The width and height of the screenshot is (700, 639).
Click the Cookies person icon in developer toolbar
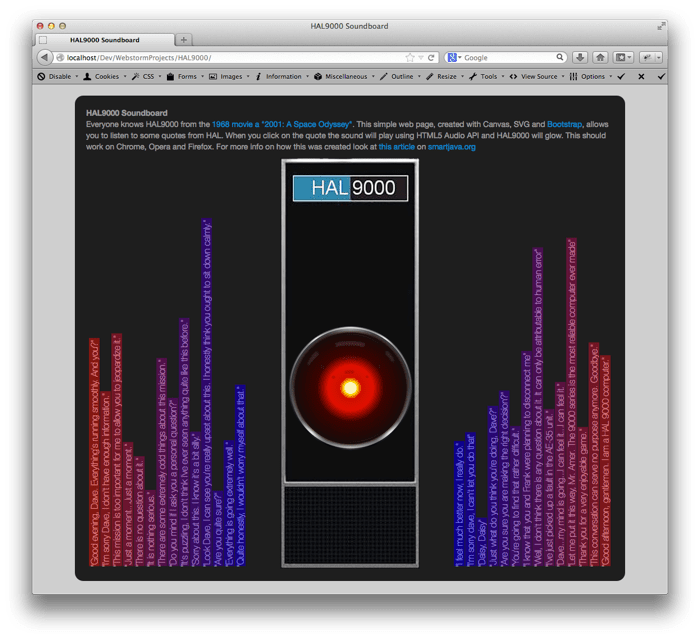tap(87, 76)
